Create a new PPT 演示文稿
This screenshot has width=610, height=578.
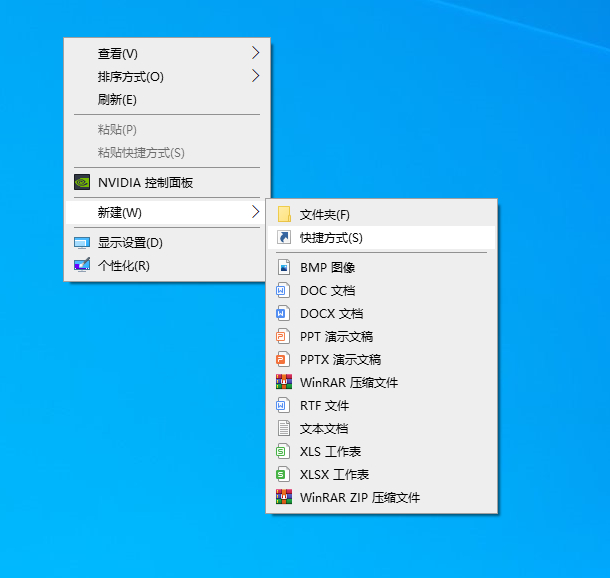tap(381, 336)
